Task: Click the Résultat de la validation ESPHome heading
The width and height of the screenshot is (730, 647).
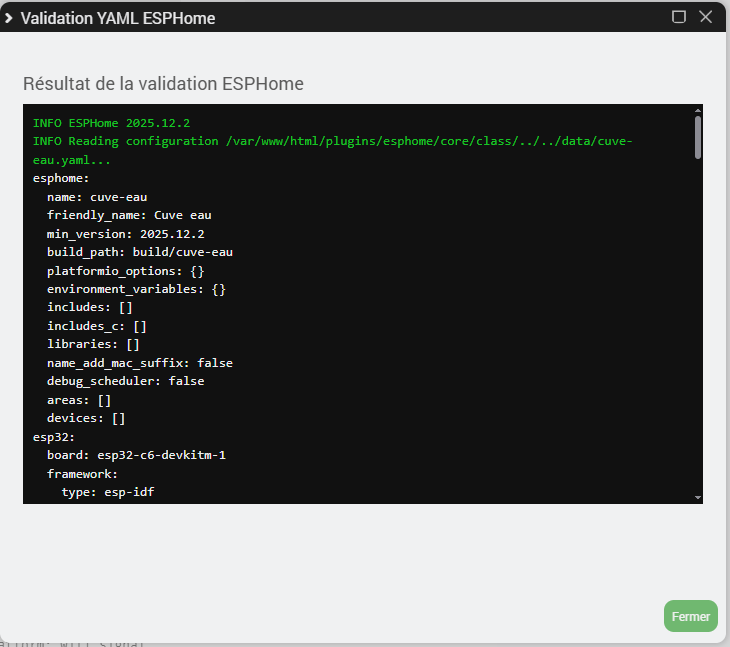Action: [x=163, y=84]
